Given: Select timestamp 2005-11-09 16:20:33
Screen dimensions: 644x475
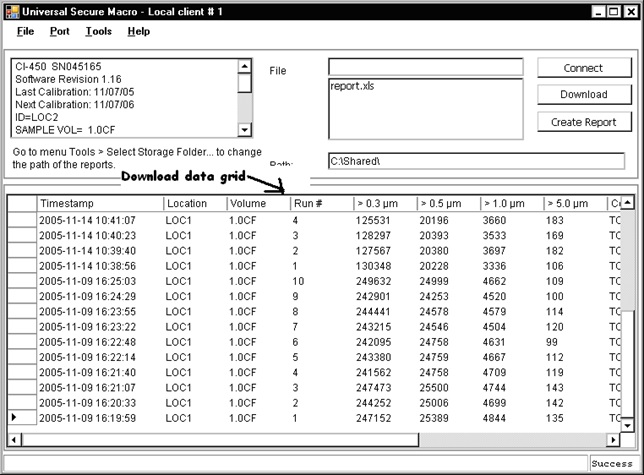Looking at the screenshot, I should point(87,403).
